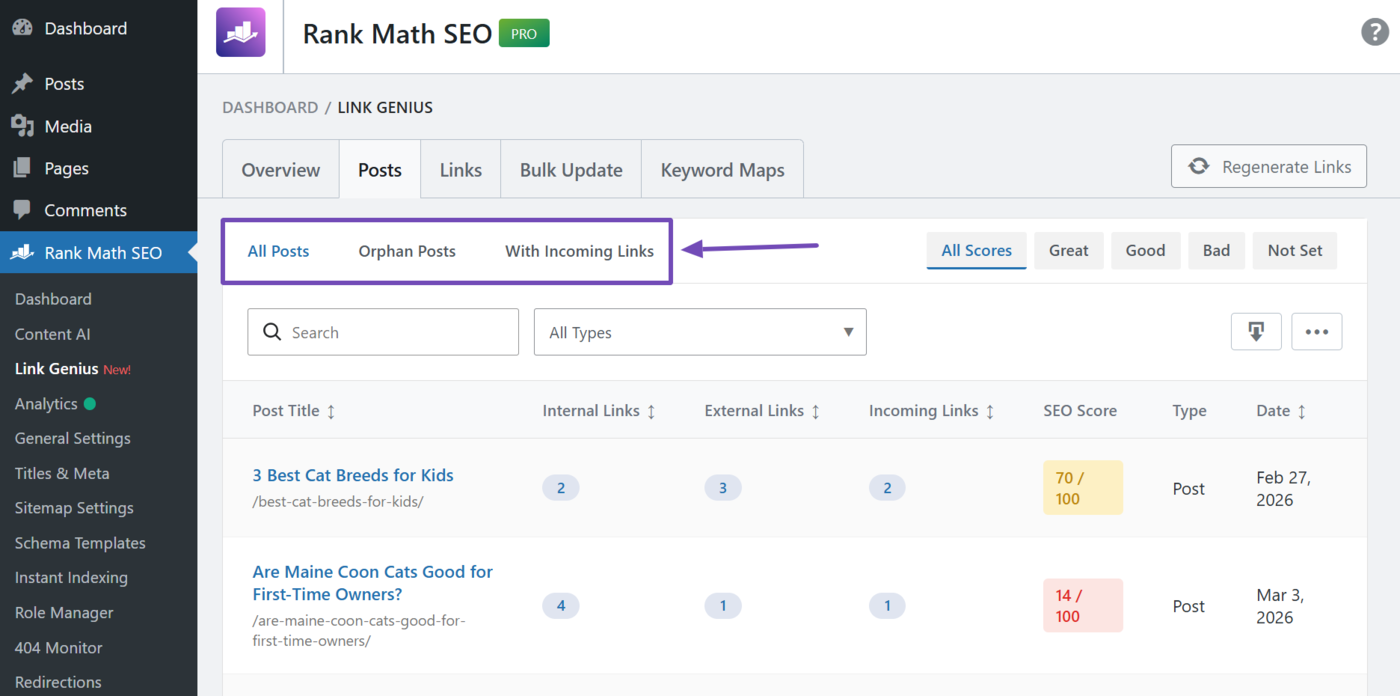Open Redirections submenu item
Viewport: 1400px width, 696px height.
pos(58,682)
